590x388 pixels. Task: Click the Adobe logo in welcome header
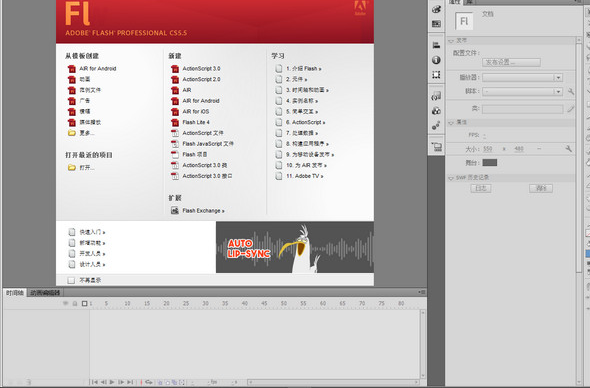pos(360,8)
